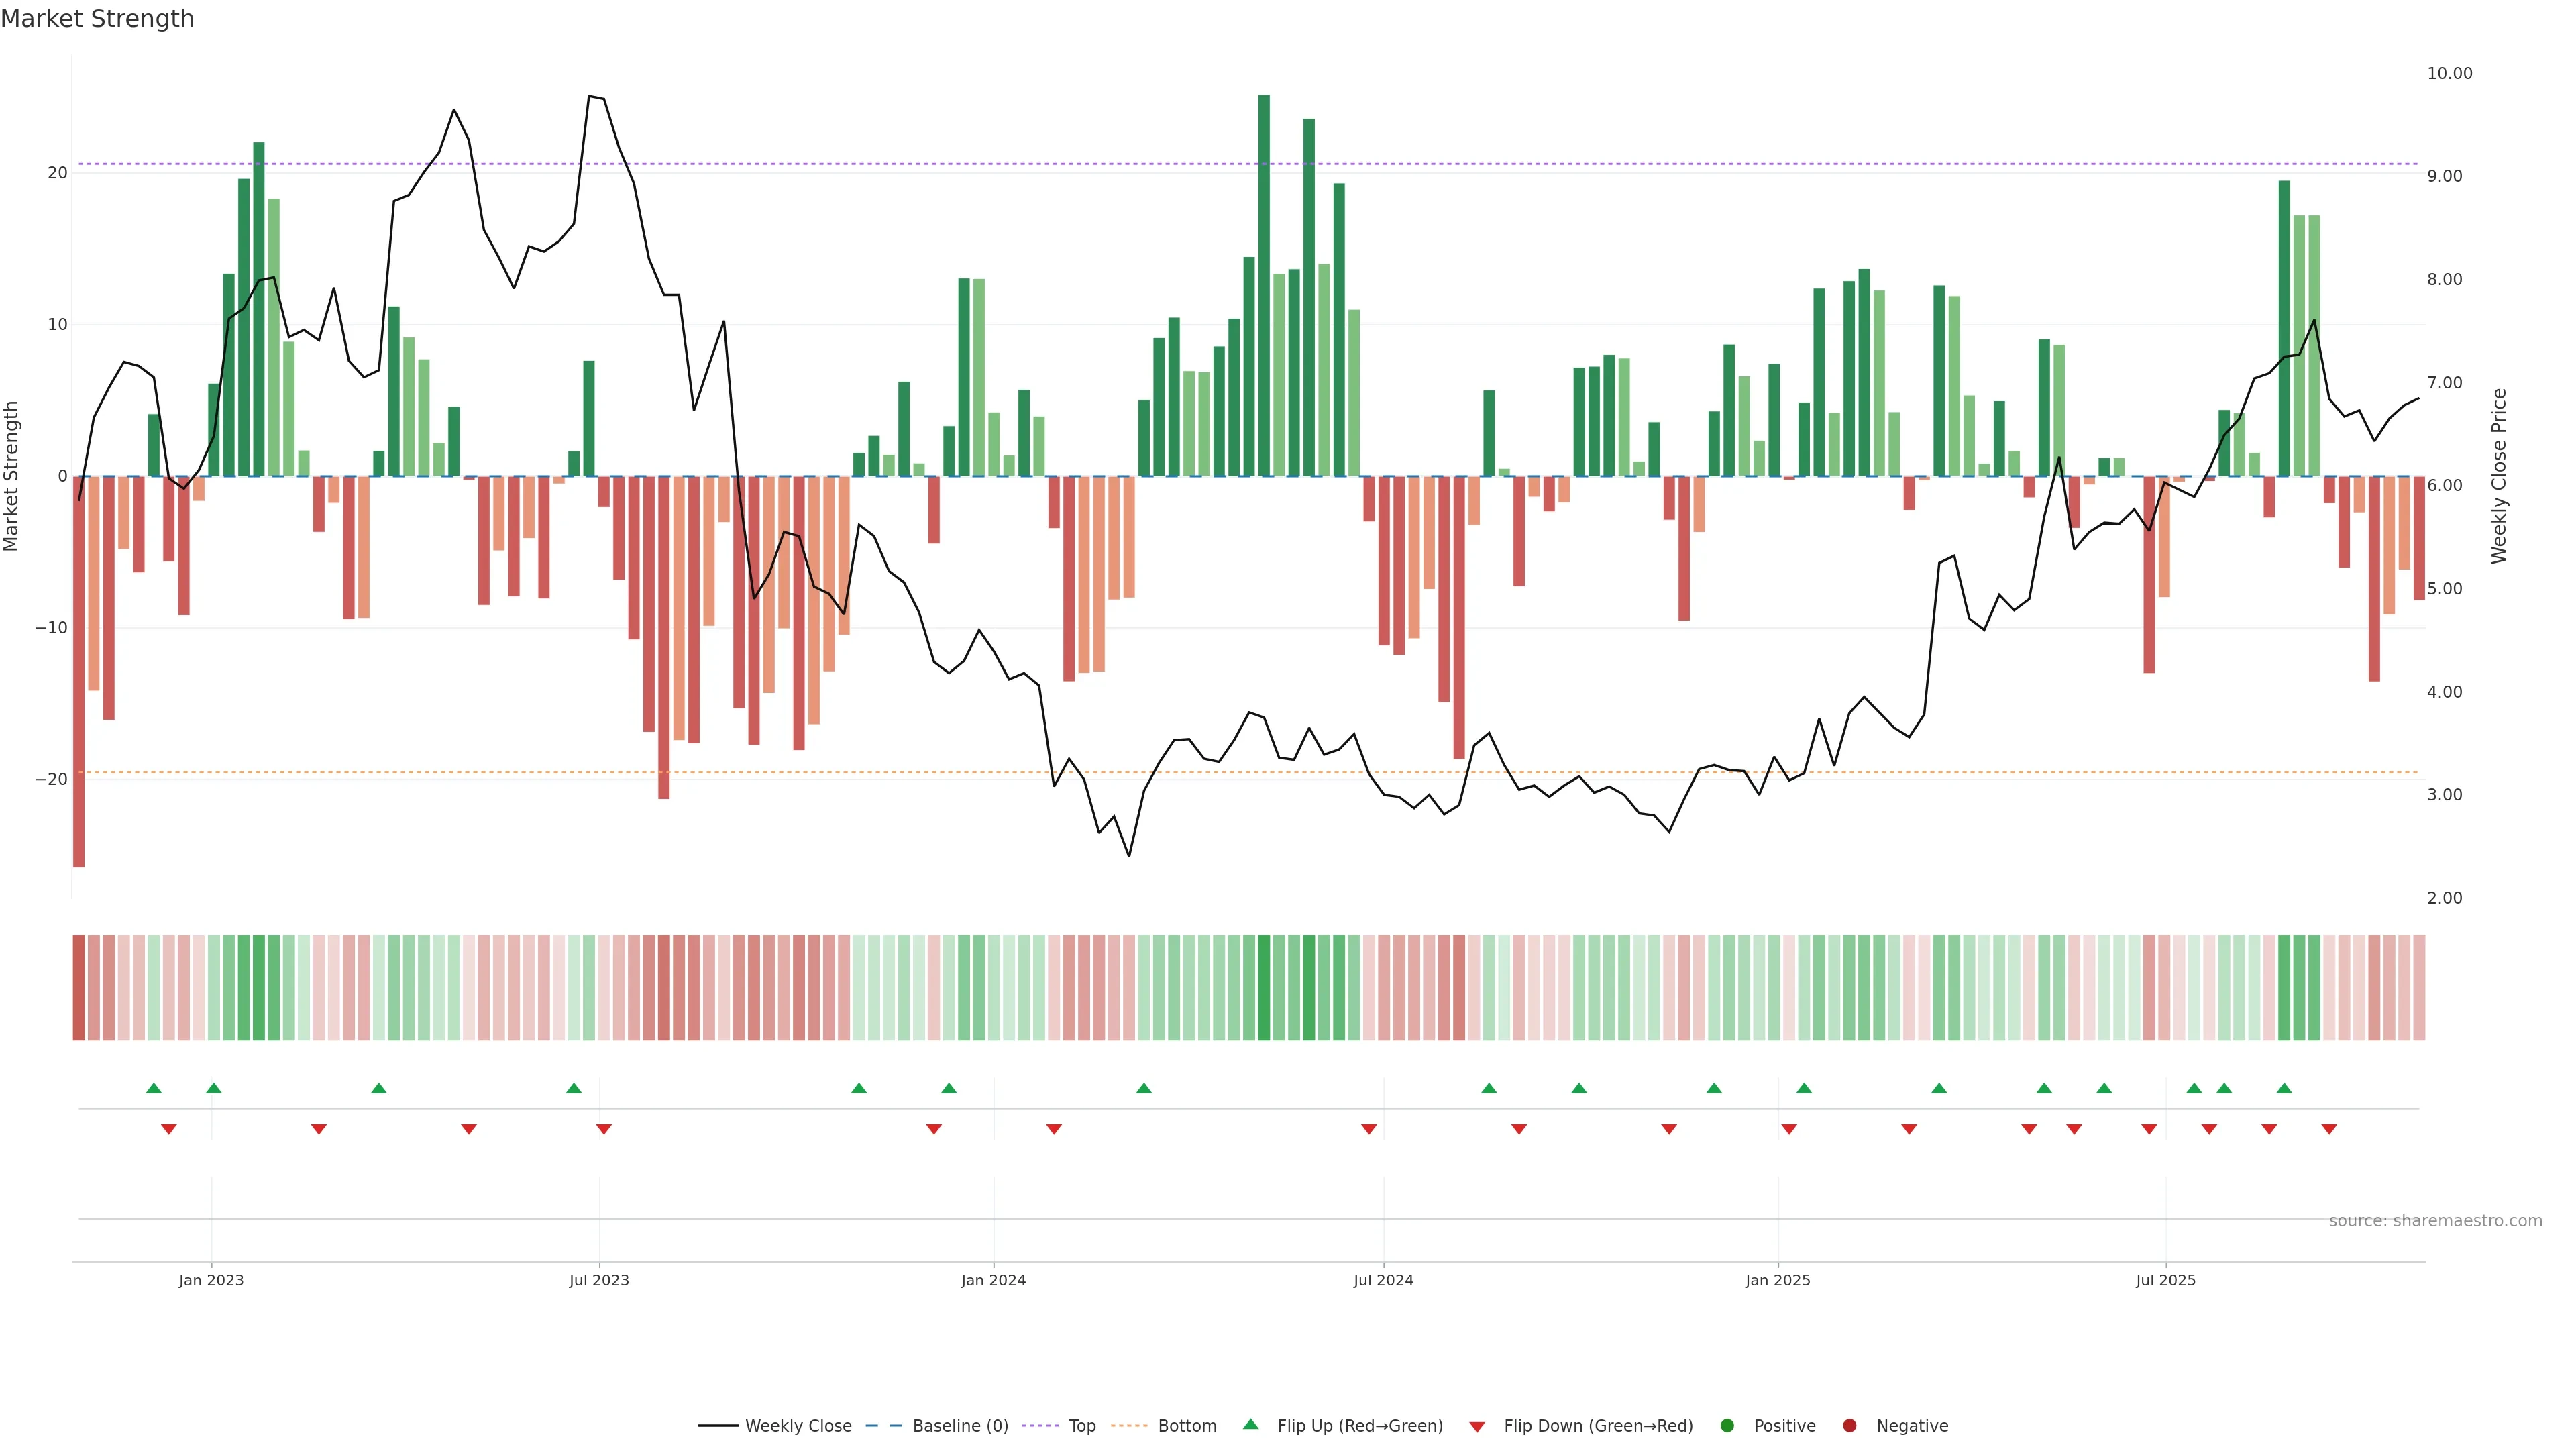2576x1449 pixels.
Task: Click the Jan 2024 x-axis label
Action: [x=993, y=1280]
